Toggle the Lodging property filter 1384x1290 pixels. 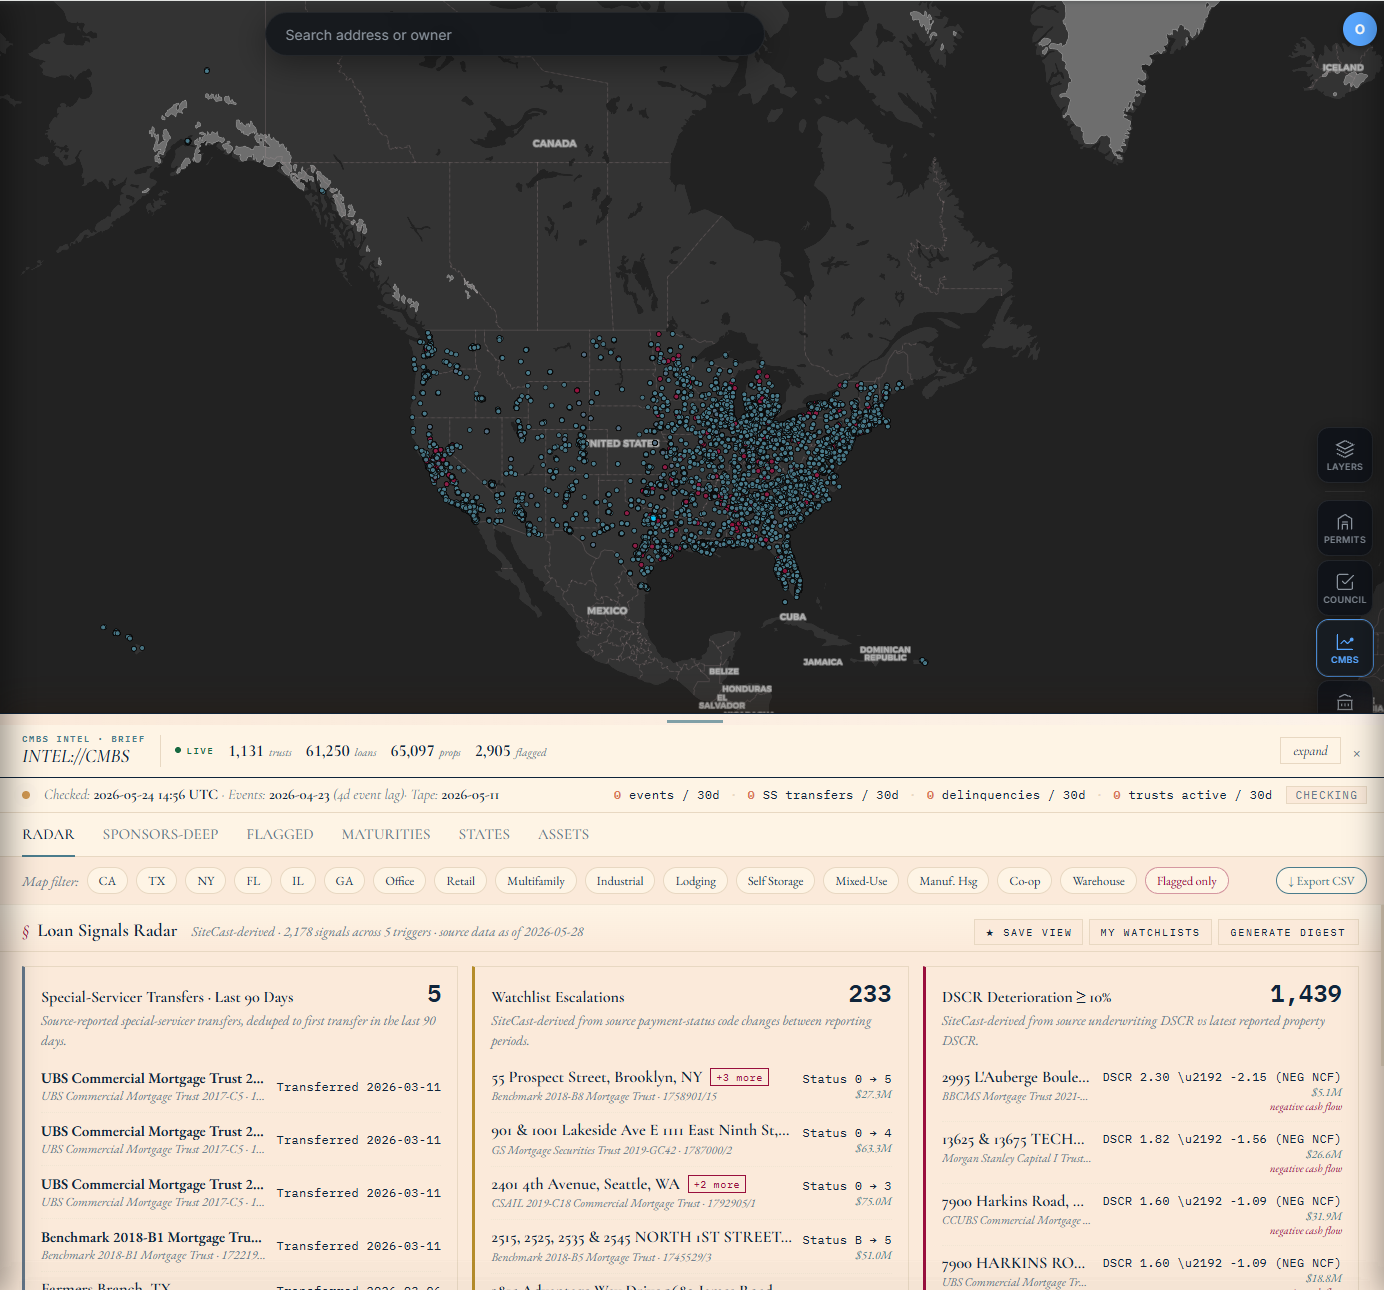(696, 881)
